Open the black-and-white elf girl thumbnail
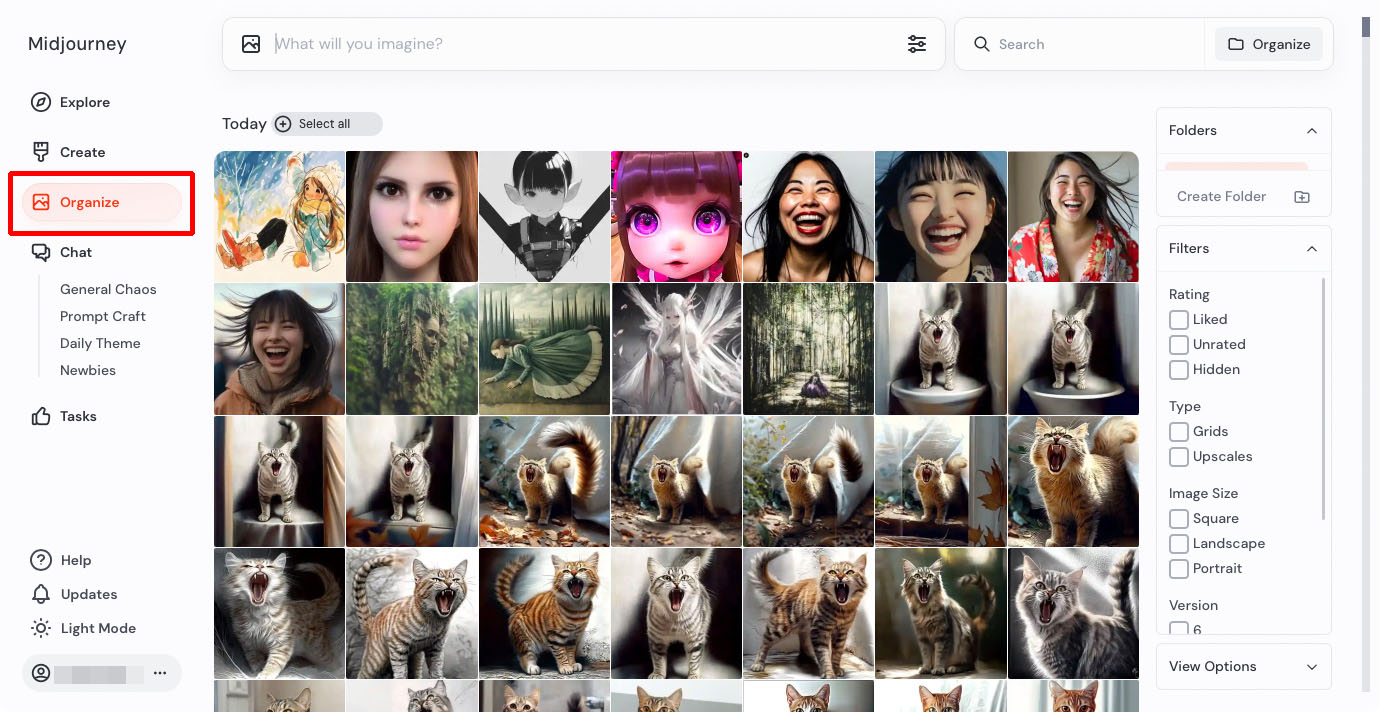1380x712 pixels. [544, 216]
